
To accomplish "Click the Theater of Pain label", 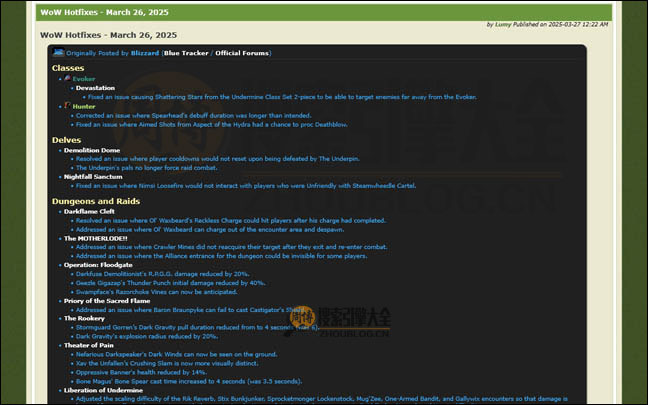I will pyautogui.click(x=88, y=345).
